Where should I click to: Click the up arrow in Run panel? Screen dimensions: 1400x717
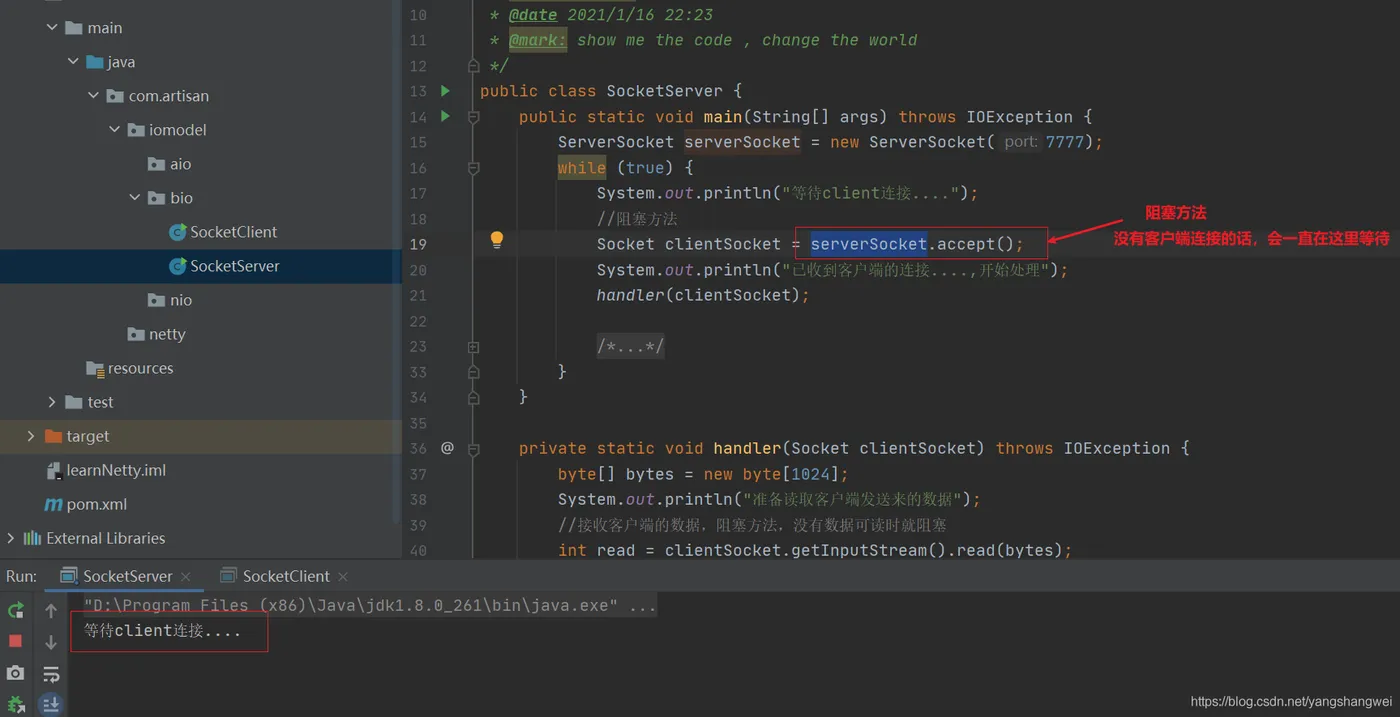51,610
